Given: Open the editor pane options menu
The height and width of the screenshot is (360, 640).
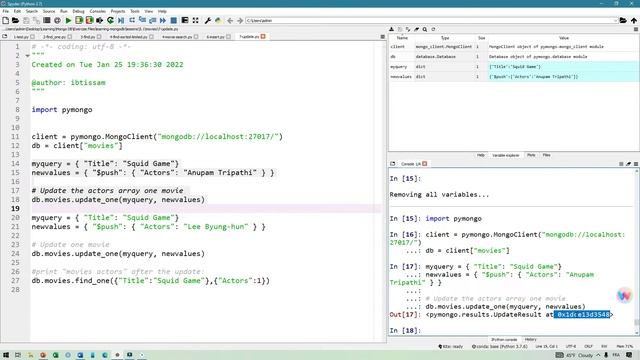Looking at the screenshot, I should click(382, 37).
